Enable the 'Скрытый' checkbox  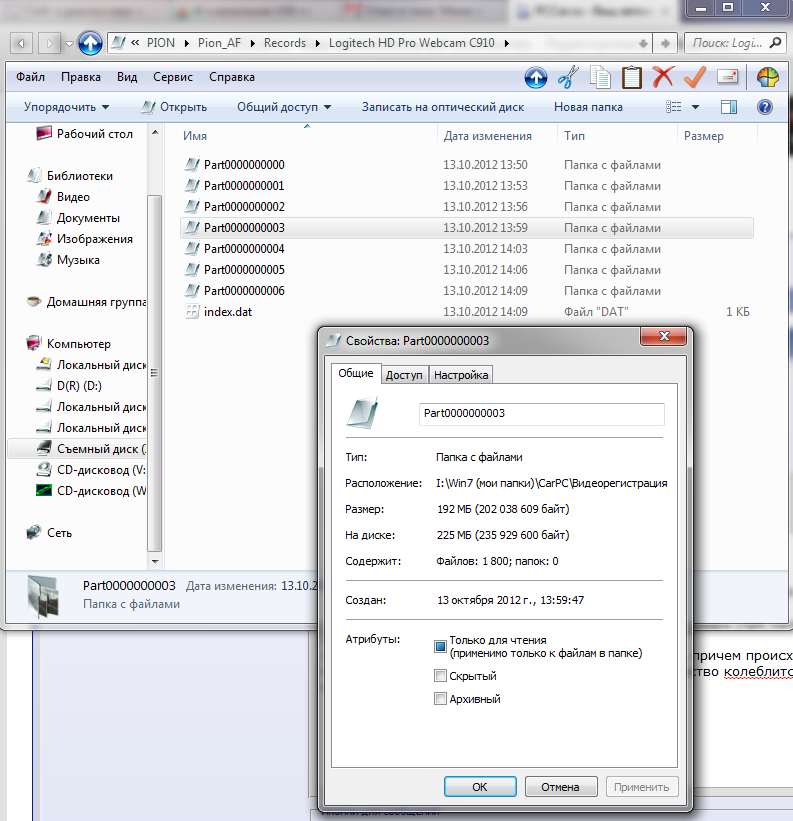coord(440,676)
